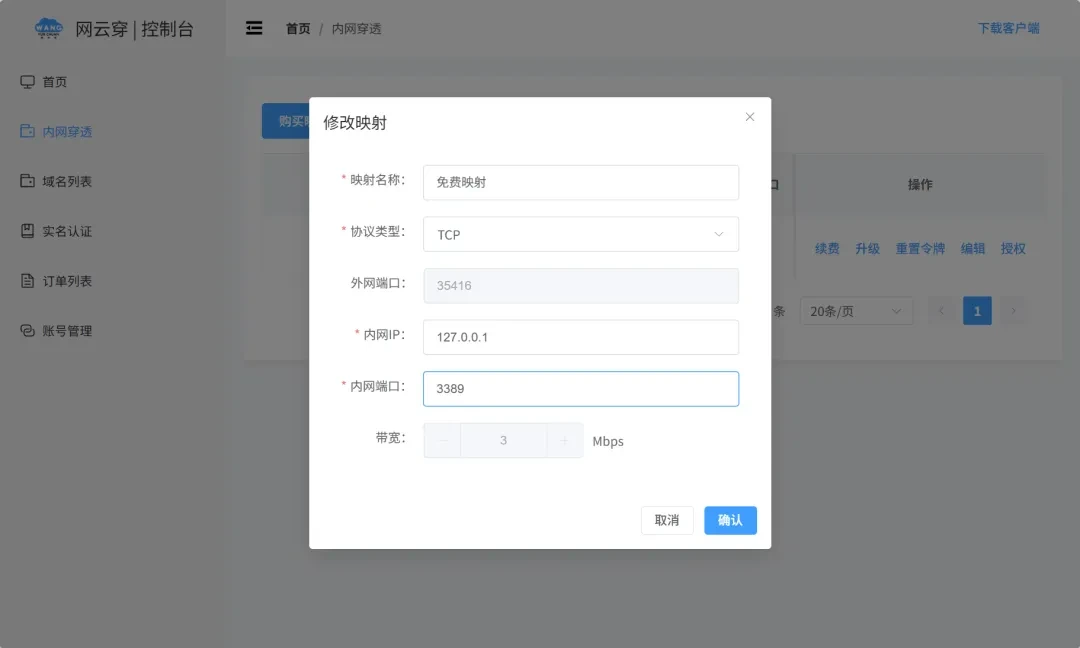Image resolution: width=1080 pixels, height=648 pixels.
Task: Click the Mbps unit label
Action: pyautogui.click(x=608, y=441)
